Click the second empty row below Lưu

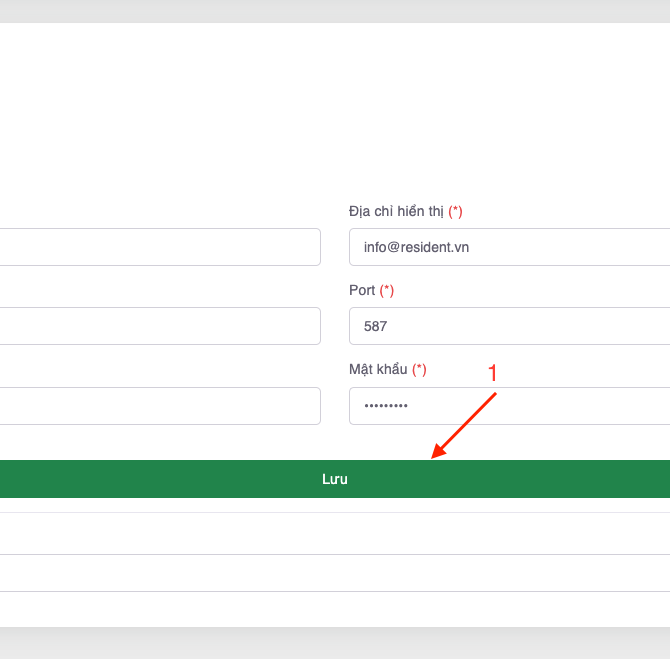pyautogui.click(x=334, y=573)
